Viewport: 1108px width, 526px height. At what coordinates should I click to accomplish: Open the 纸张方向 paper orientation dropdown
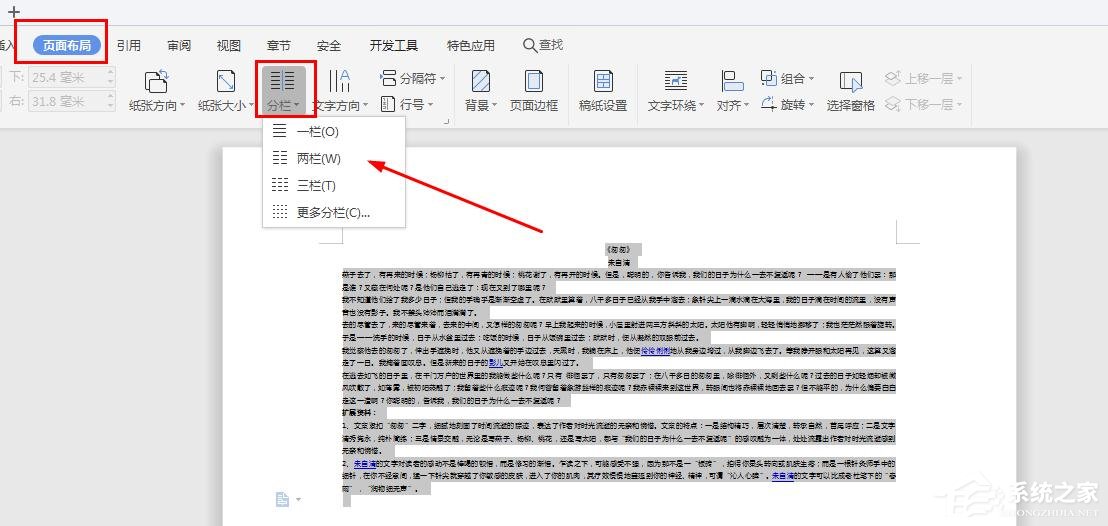pyautogui.click(x=157, y=91)
